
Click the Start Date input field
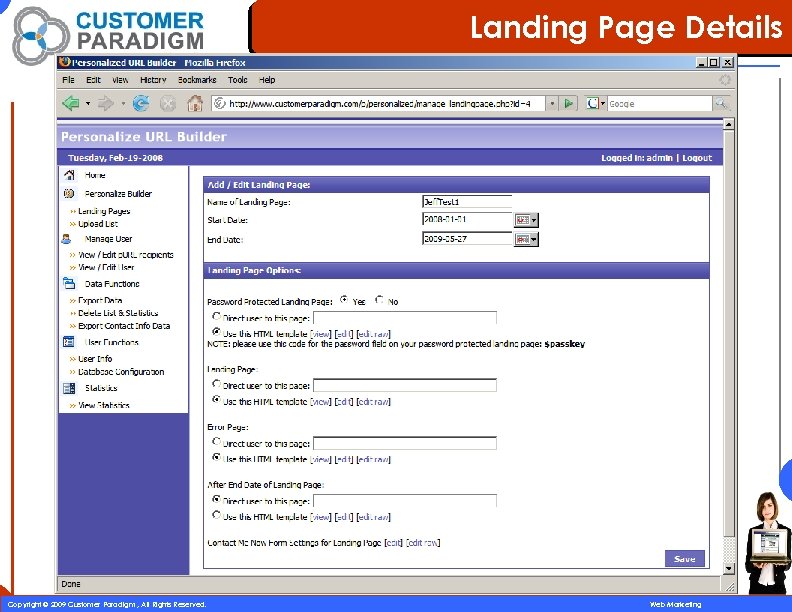click(x=467, y=220)
